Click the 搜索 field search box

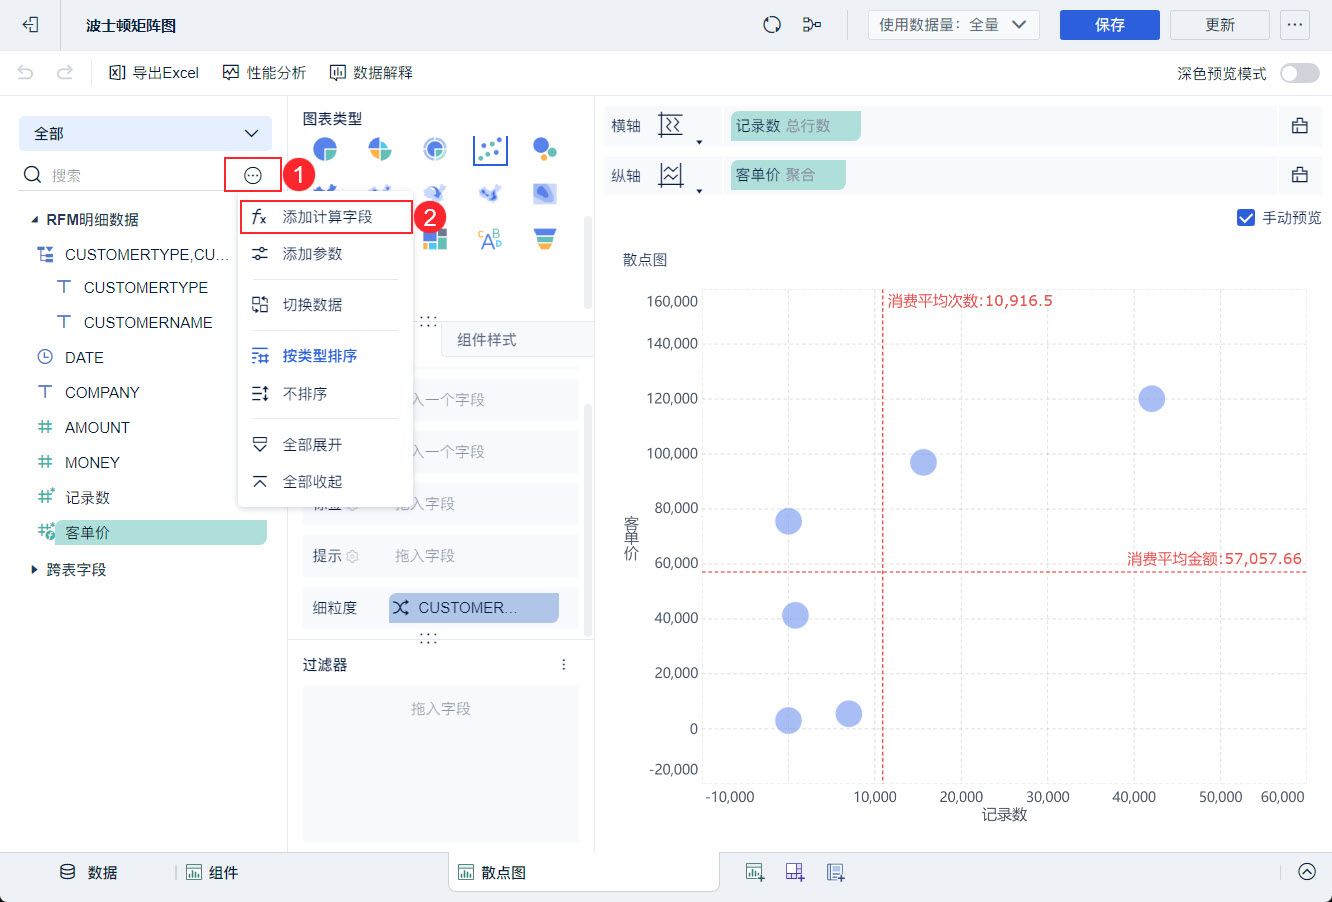pyautogui.click(x=120, y=175)
